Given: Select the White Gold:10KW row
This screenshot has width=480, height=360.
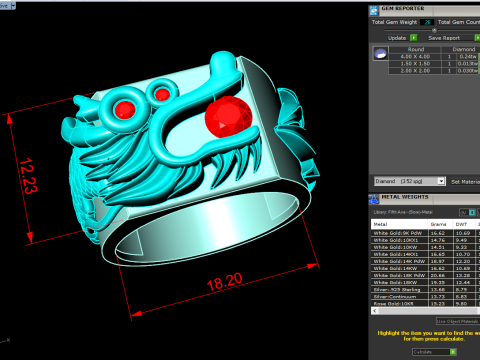Looking at the screenshot, I should point(425,247).
